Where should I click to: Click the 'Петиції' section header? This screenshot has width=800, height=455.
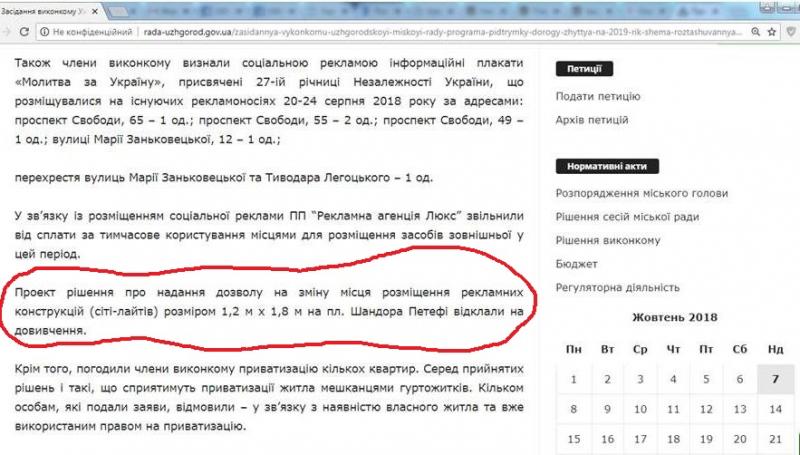coord(584,69)
